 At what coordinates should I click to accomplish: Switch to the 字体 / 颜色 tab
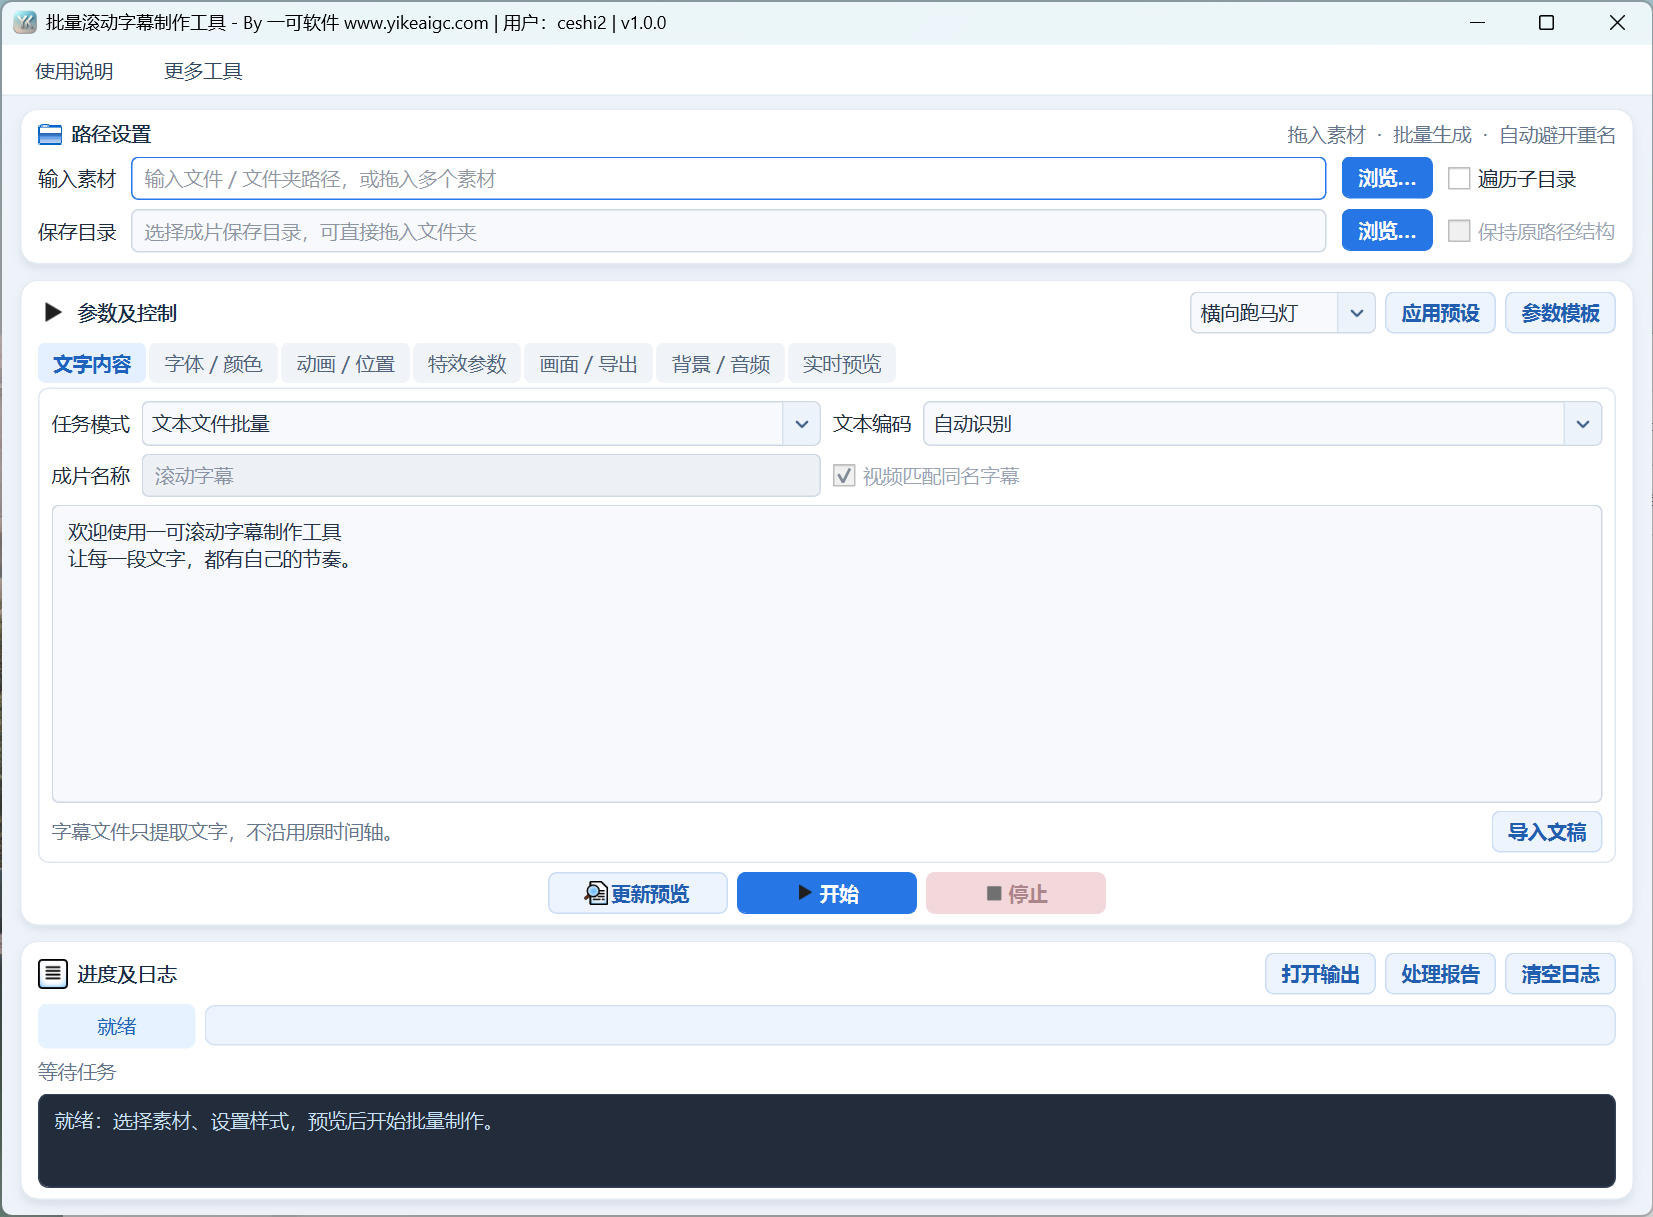(x=213, y=364)
